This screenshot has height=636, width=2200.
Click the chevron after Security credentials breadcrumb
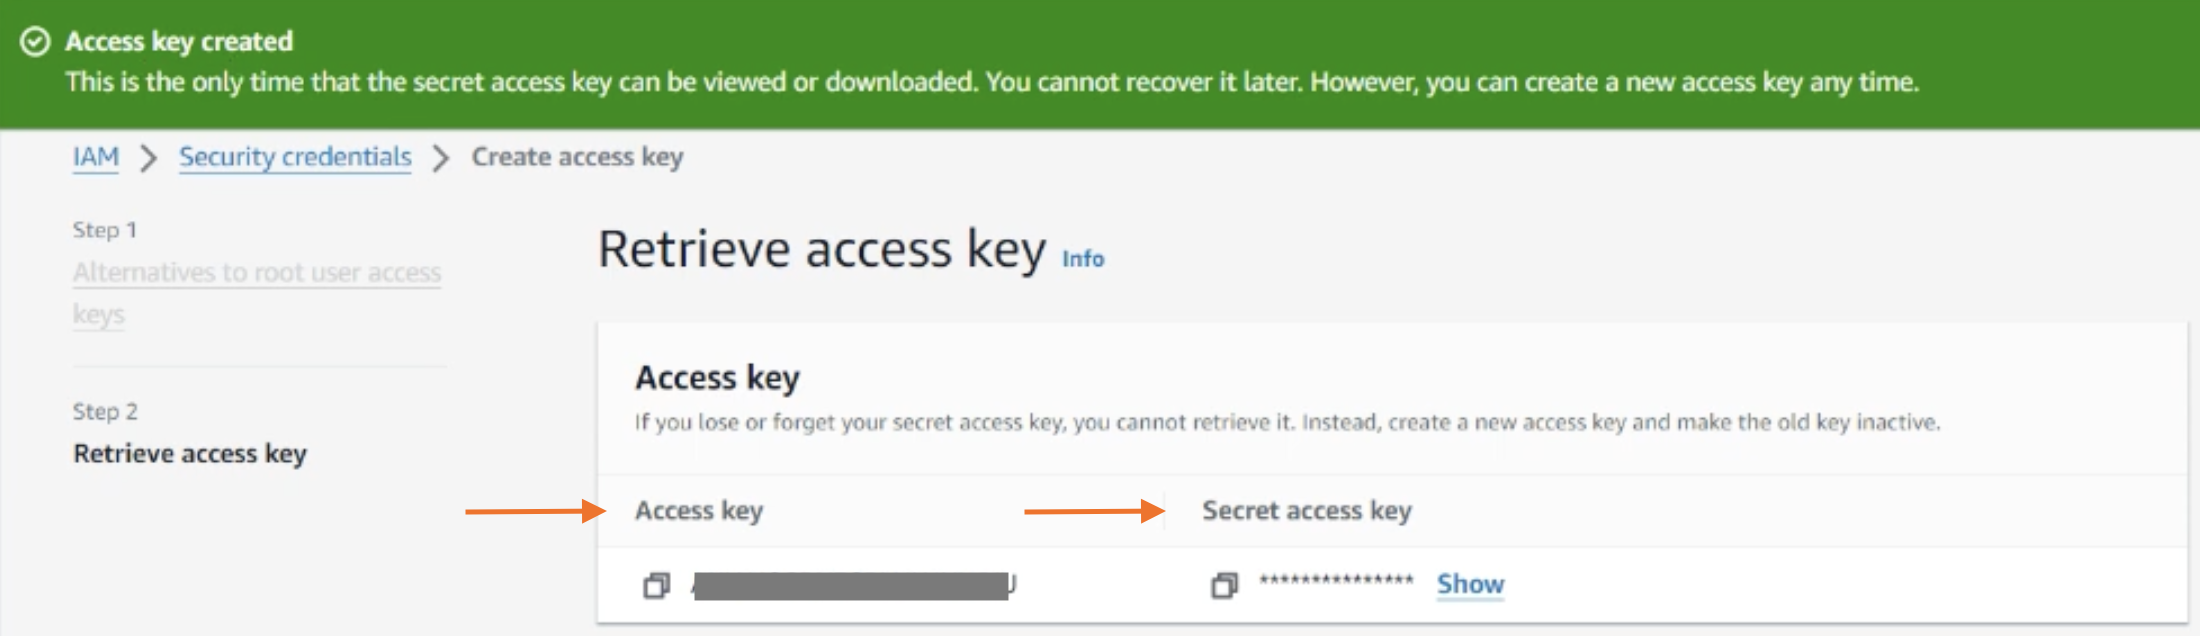click(x=441, y=158)
